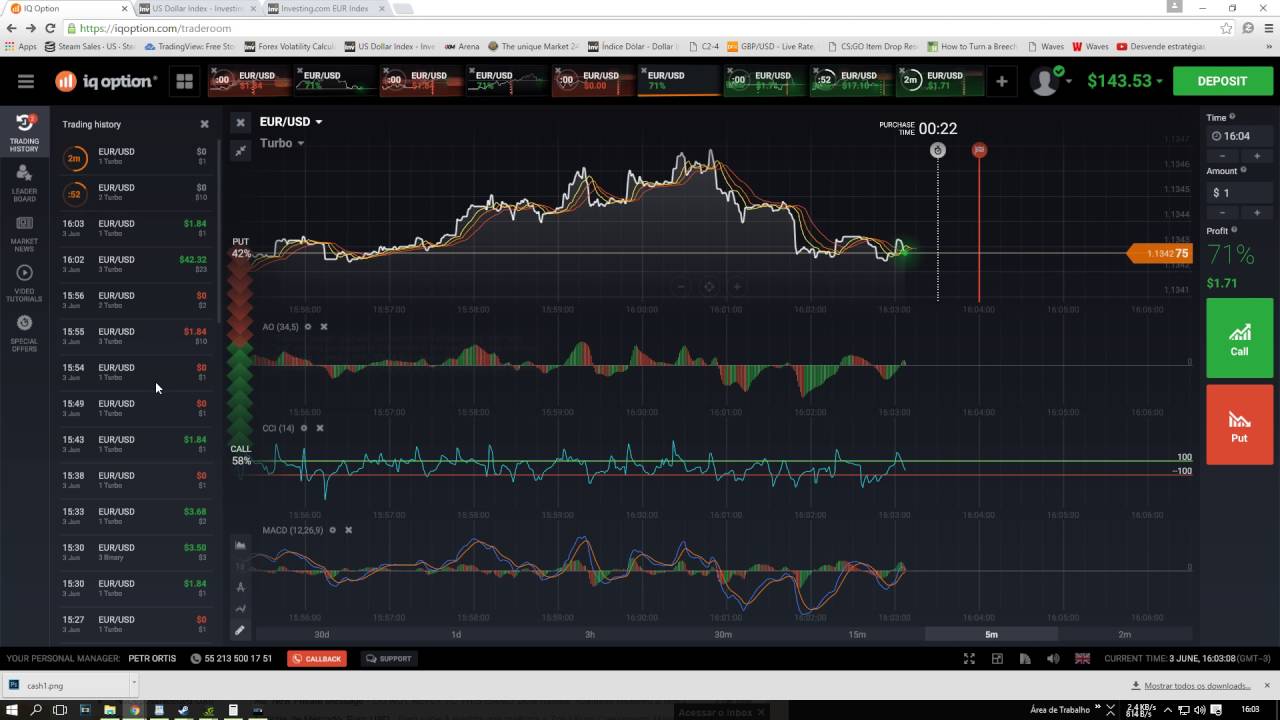Toggle sound with the speaker icon
This screenshot has width=1280, height=720.
pyautogui.click(x=1053, y=658)
